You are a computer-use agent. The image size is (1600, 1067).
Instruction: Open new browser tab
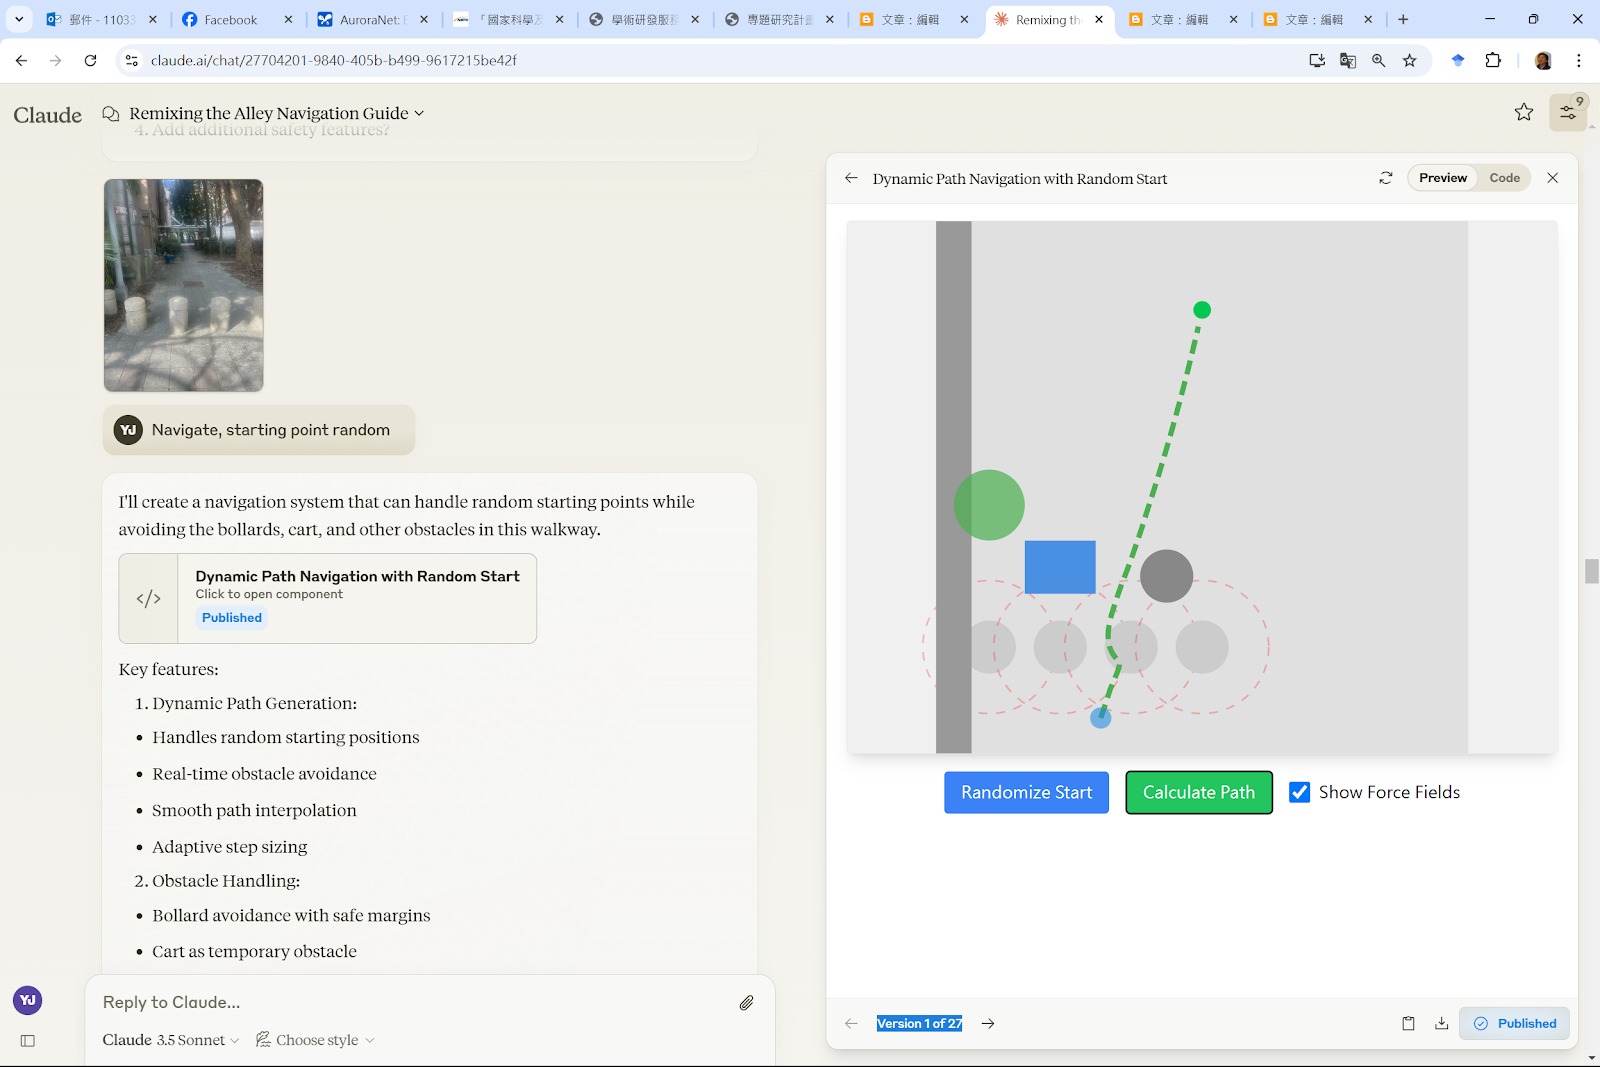coord(1403,19)
